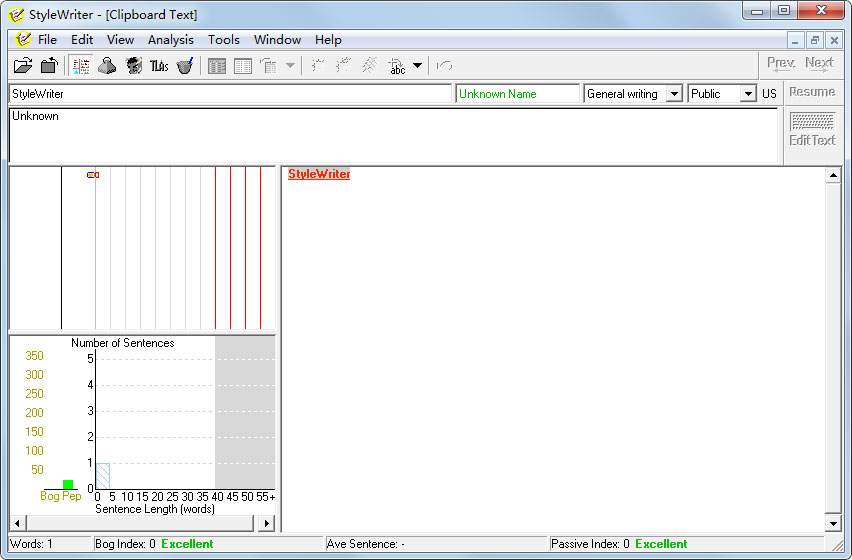Viewport: 852px width, 560px height.
Task: Click the load clipboard text icon
Action: point(48,65)
